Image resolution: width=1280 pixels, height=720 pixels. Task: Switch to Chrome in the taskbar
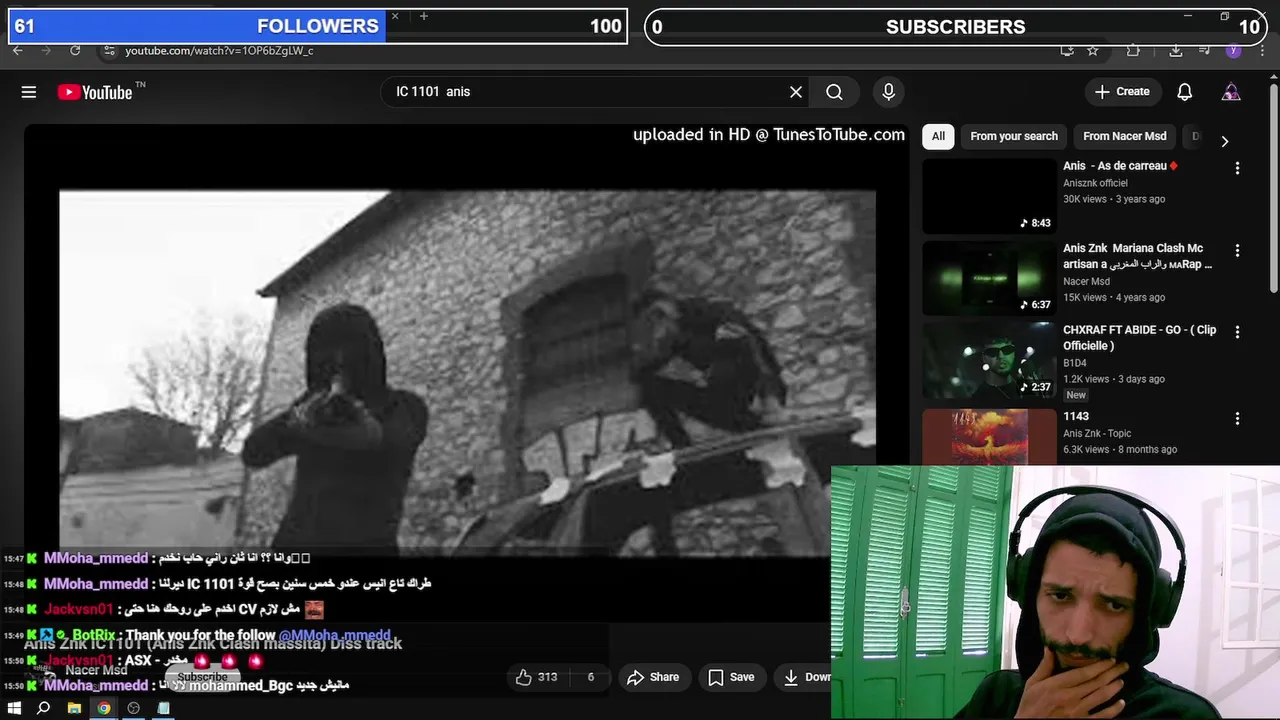click(103, 708)
